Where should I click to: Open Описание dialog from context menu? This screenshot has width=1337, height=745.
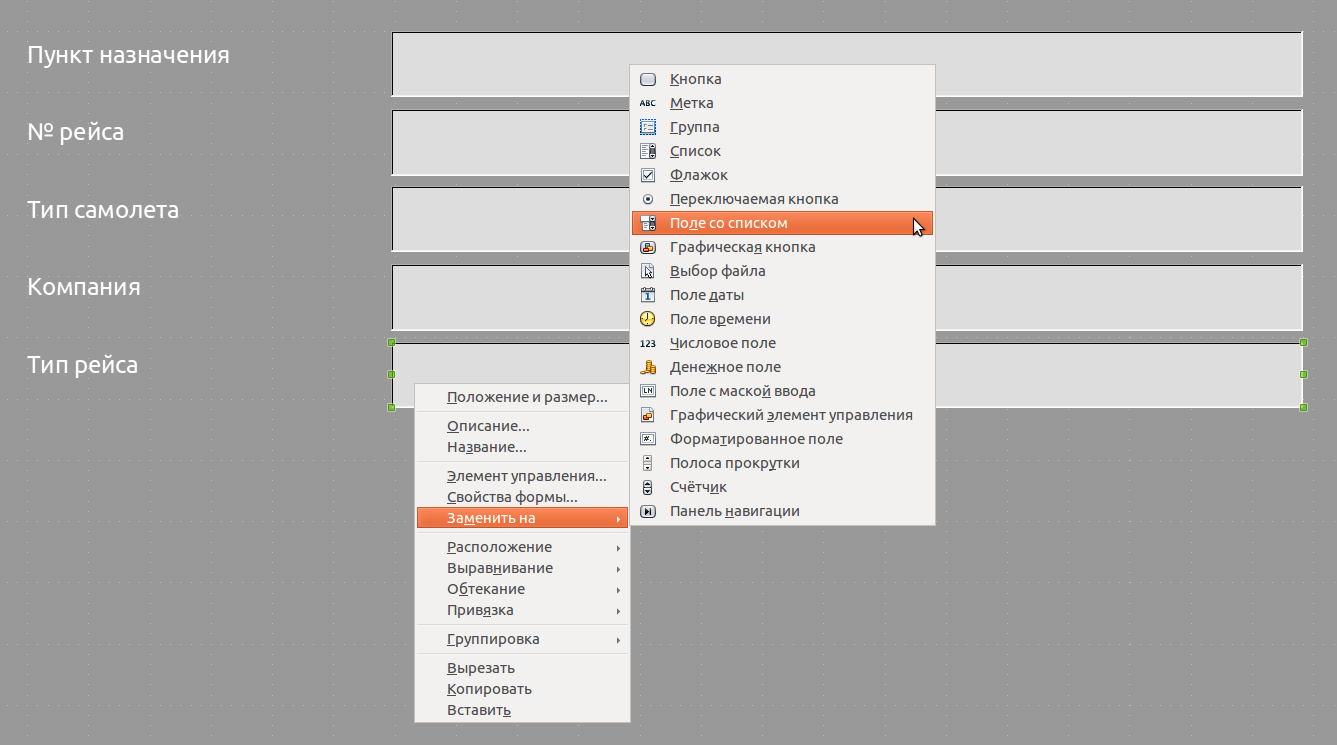pyautogui.click(x=522, y=426)
